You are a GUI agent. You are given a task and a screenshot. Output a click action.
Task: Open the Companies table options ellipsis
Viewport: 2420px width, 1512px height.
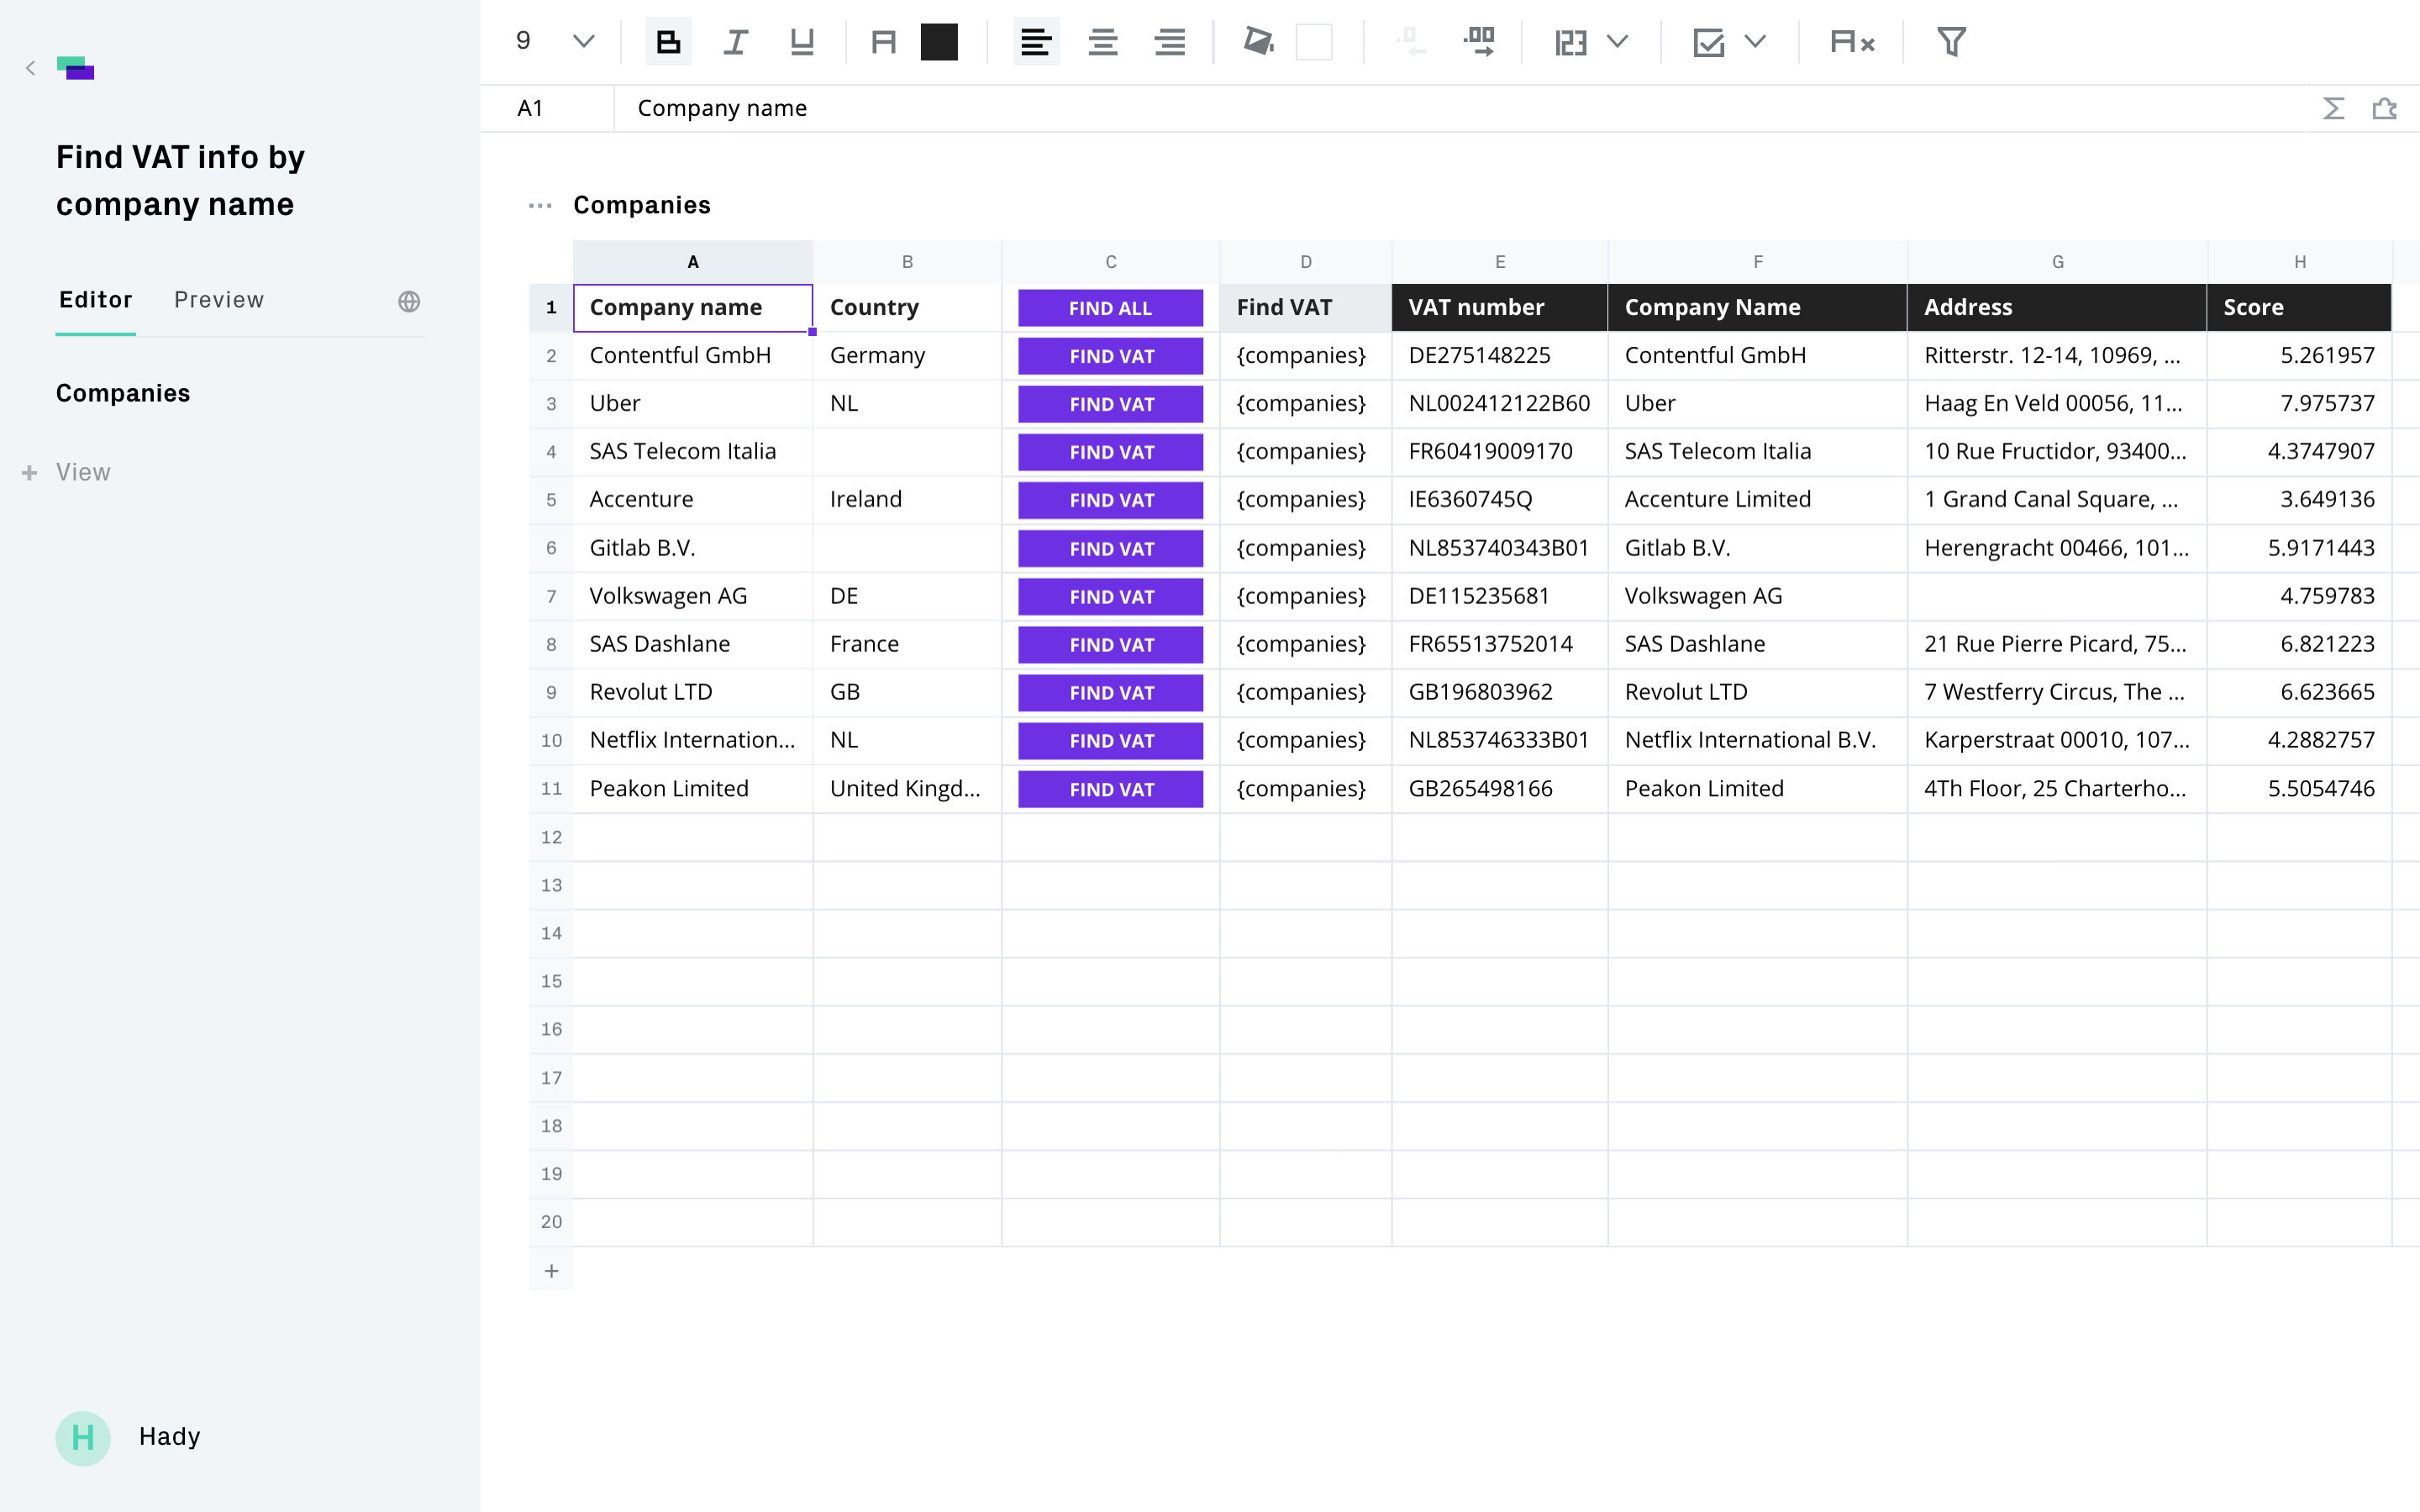tap(540, 205)
